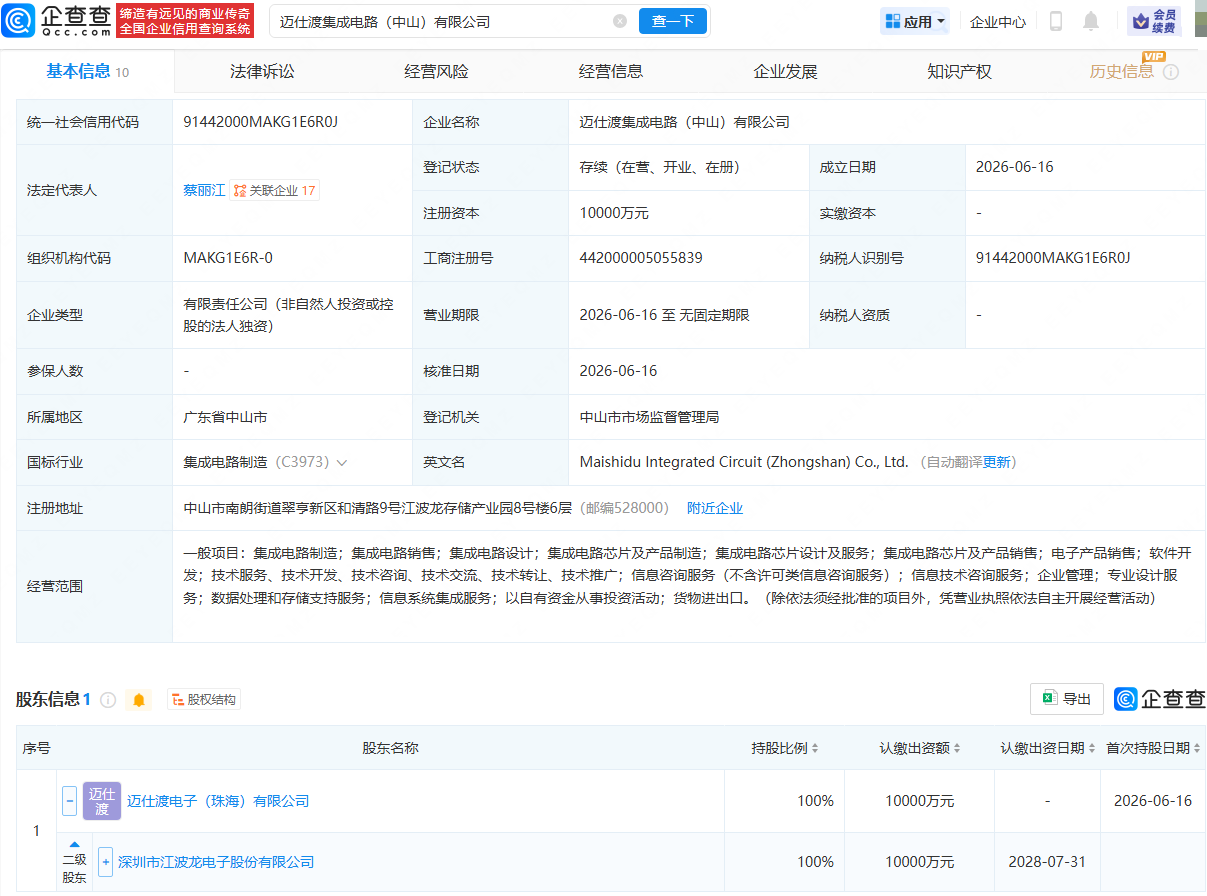Export shareholder data with 导出 button

click(1067, 699)
